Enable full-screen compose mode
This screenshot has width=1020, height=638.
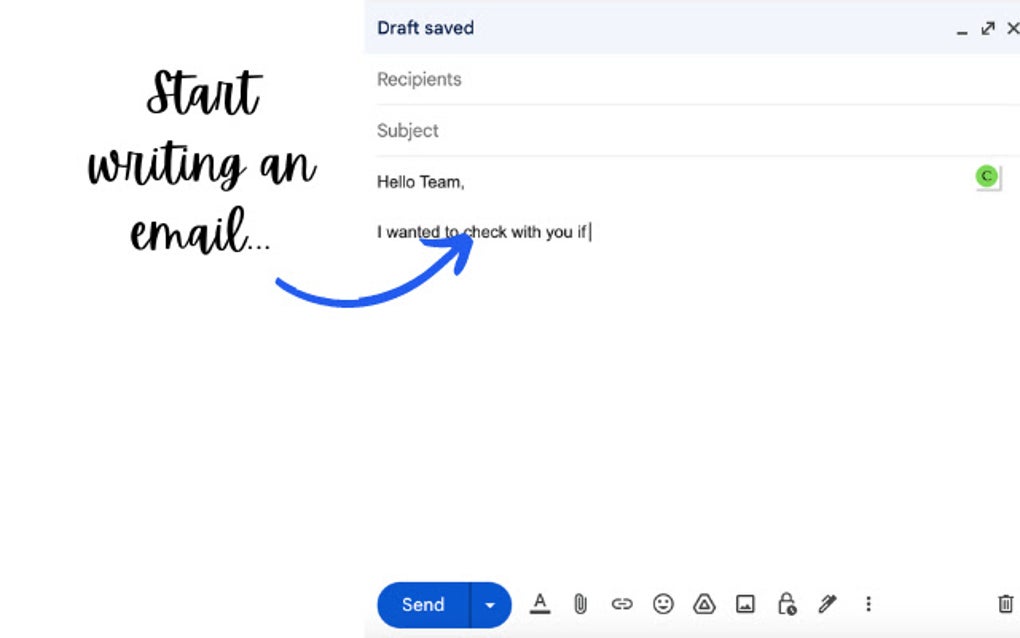click(990, 28)
